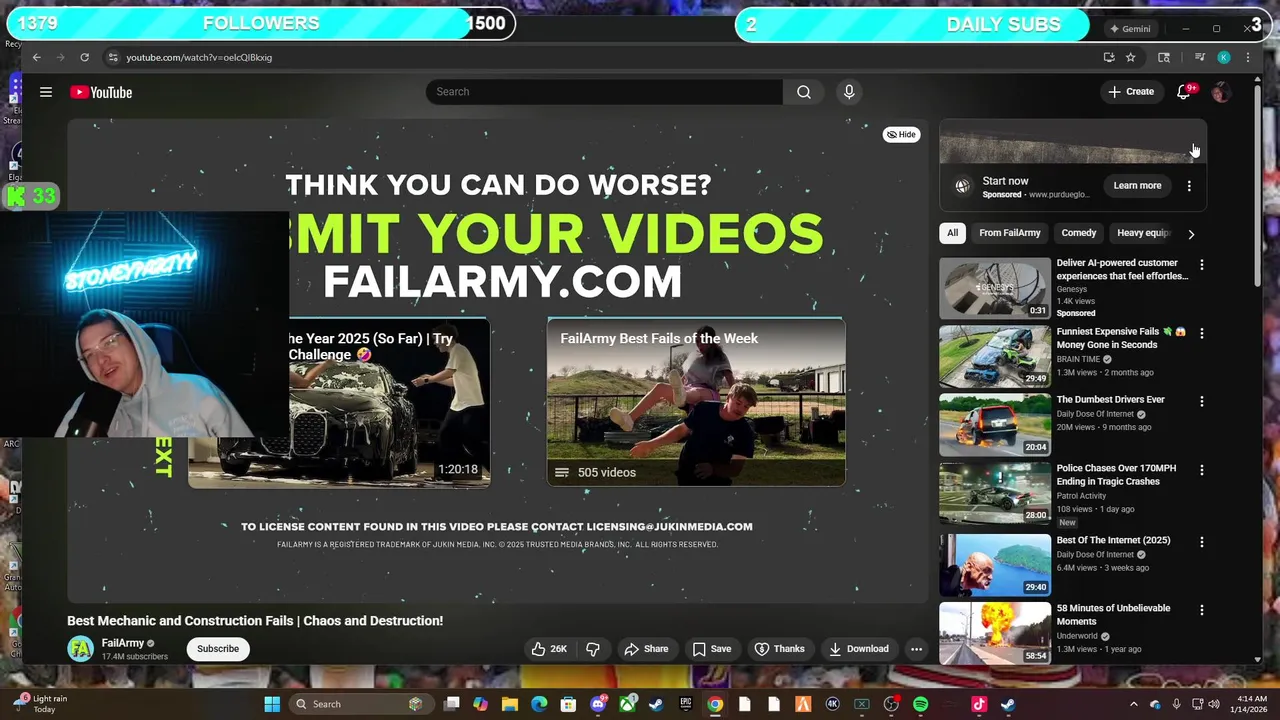Open the YouTube hamburger guide menu
The width and height of the screenshot is (1280, 720).
pos(46,92)
